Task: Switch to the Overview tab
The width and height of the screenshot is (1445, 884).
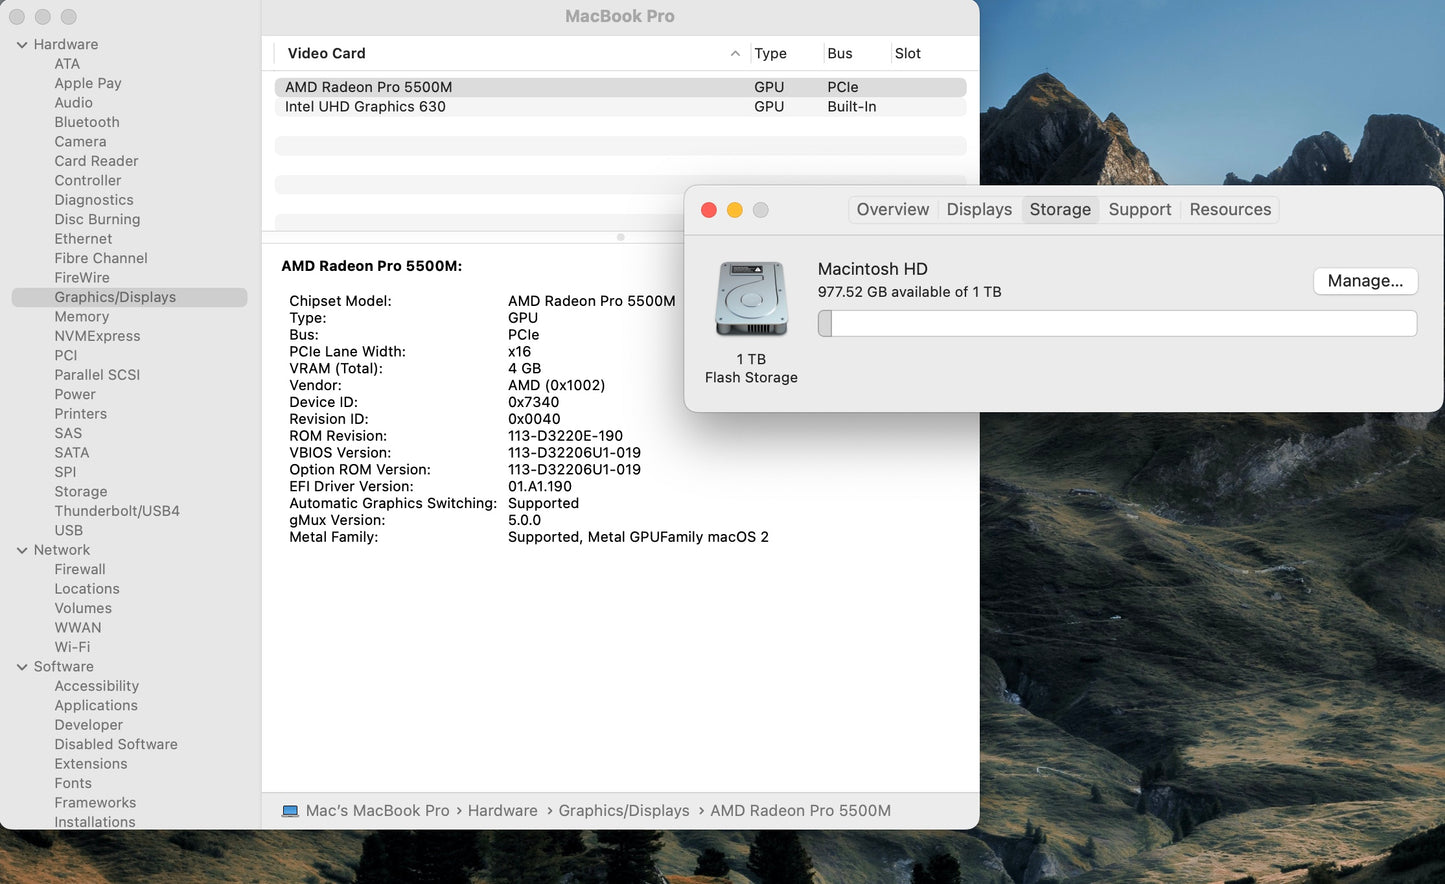Action: [892, 210]
